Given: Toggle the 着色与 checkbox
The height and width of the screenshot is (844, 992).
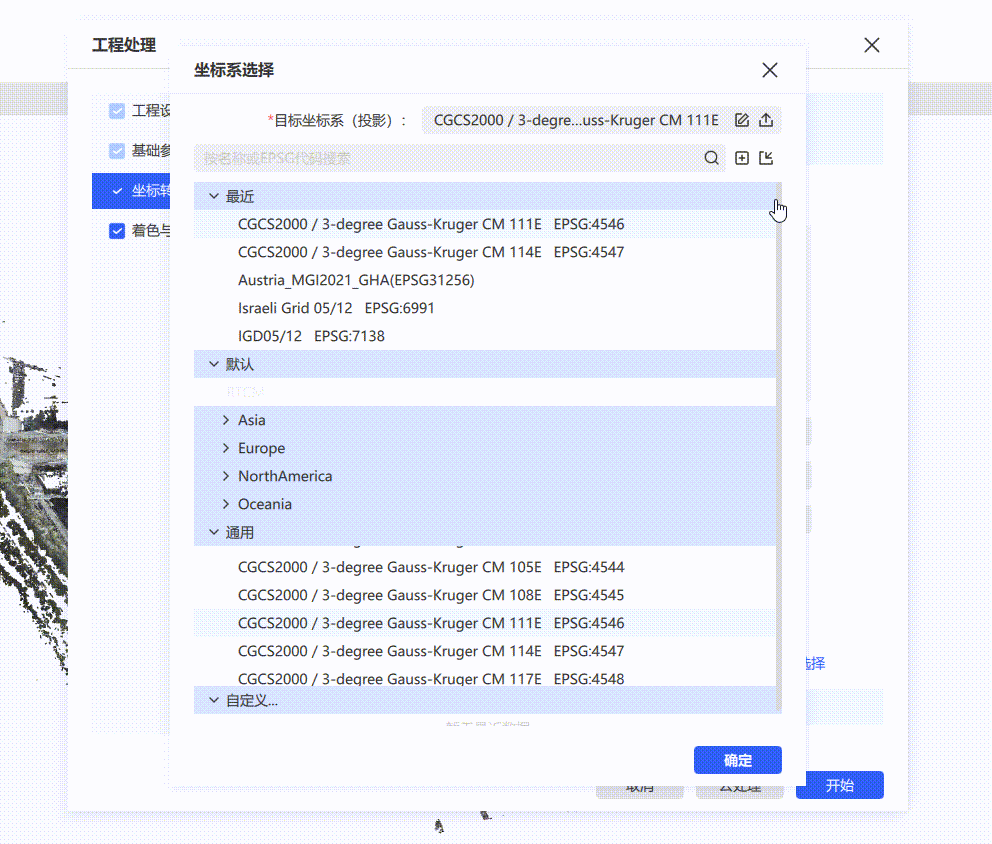Looking at the screenshot, I should [117, 231].
